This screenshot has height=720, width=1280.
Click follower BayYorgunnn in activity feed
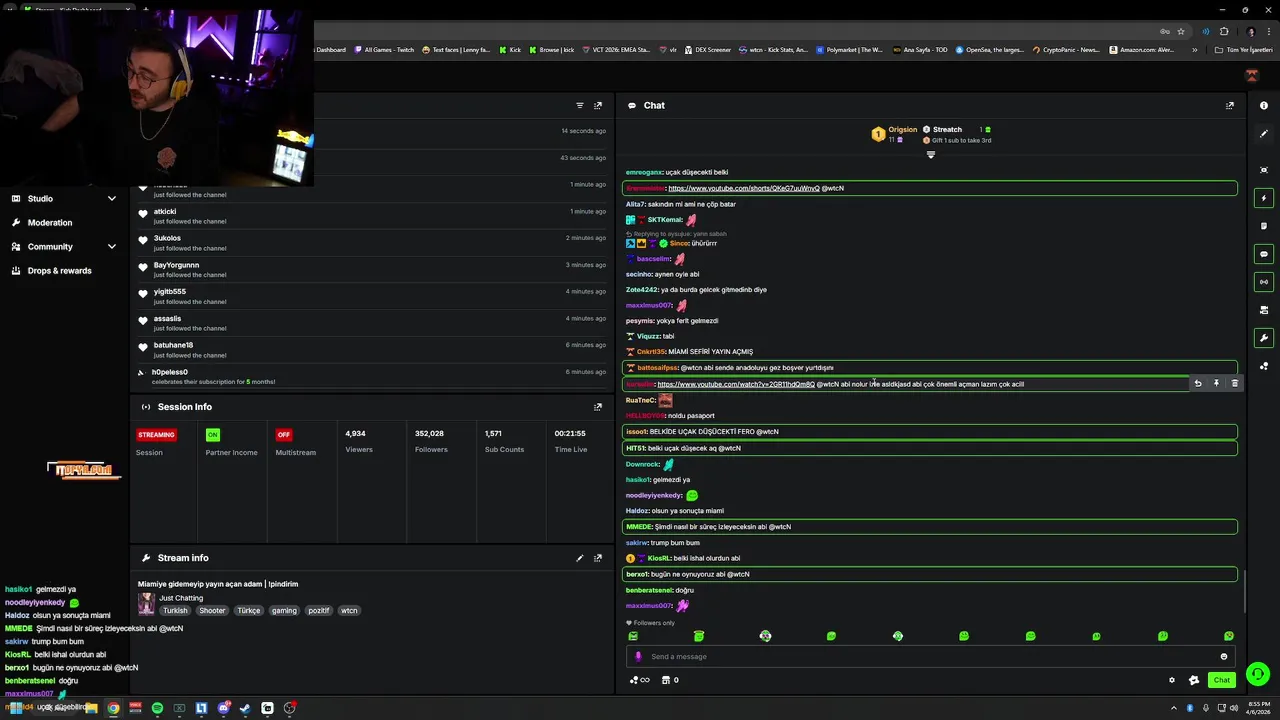[x=176, y=265]
